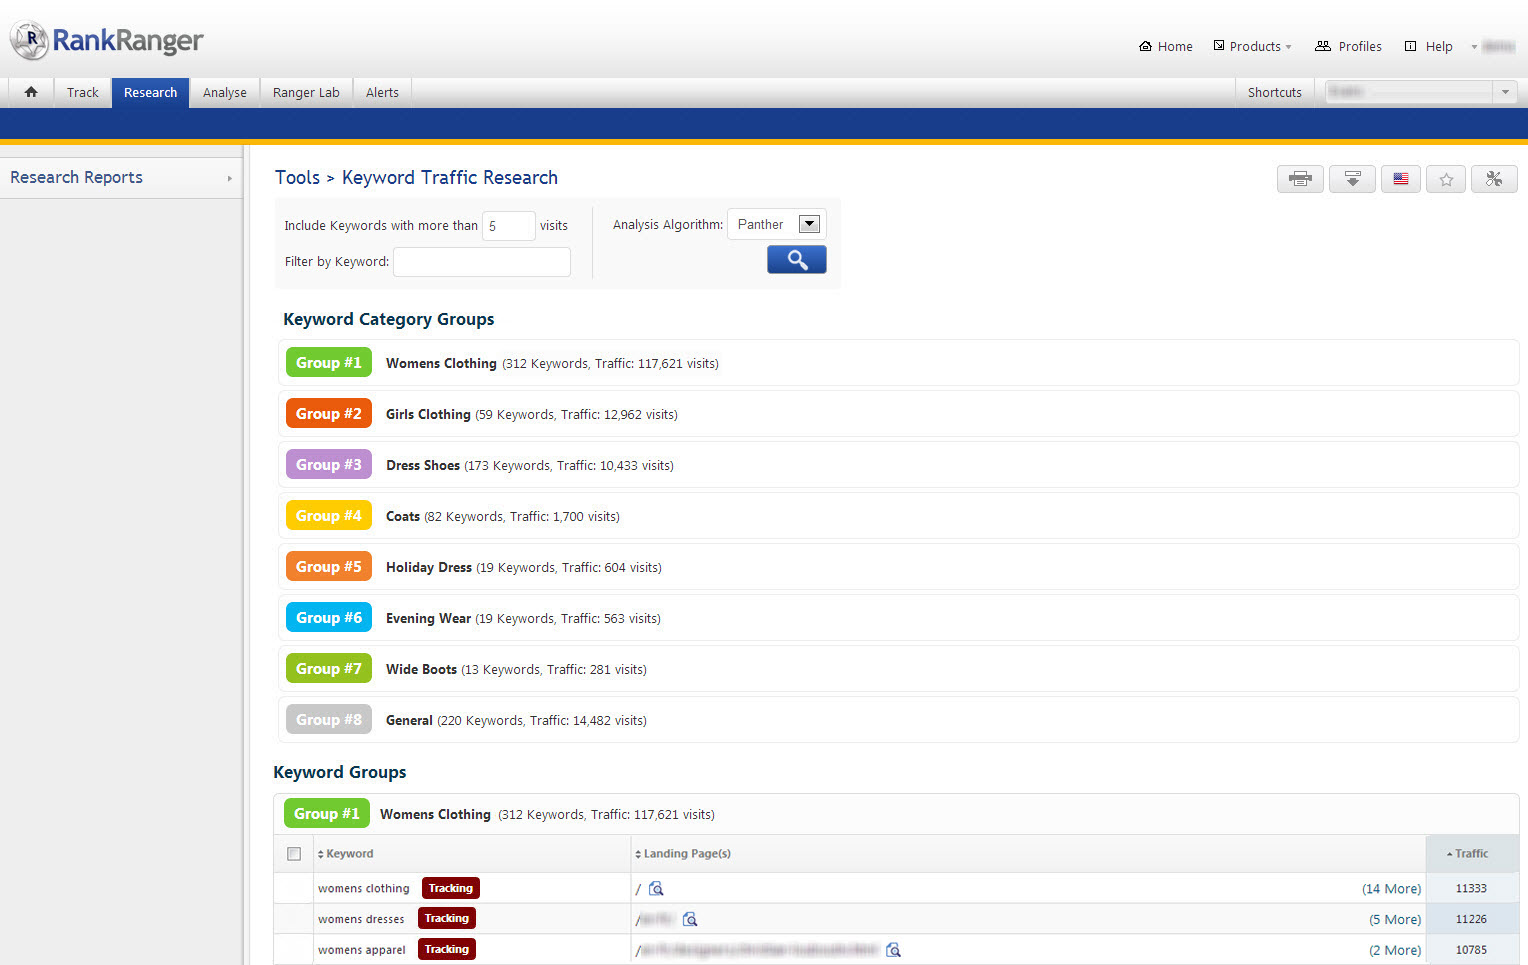Open the Analysis Algorithm Panther dropdown
Screen dimensions: 1528x965
[809, 225]
